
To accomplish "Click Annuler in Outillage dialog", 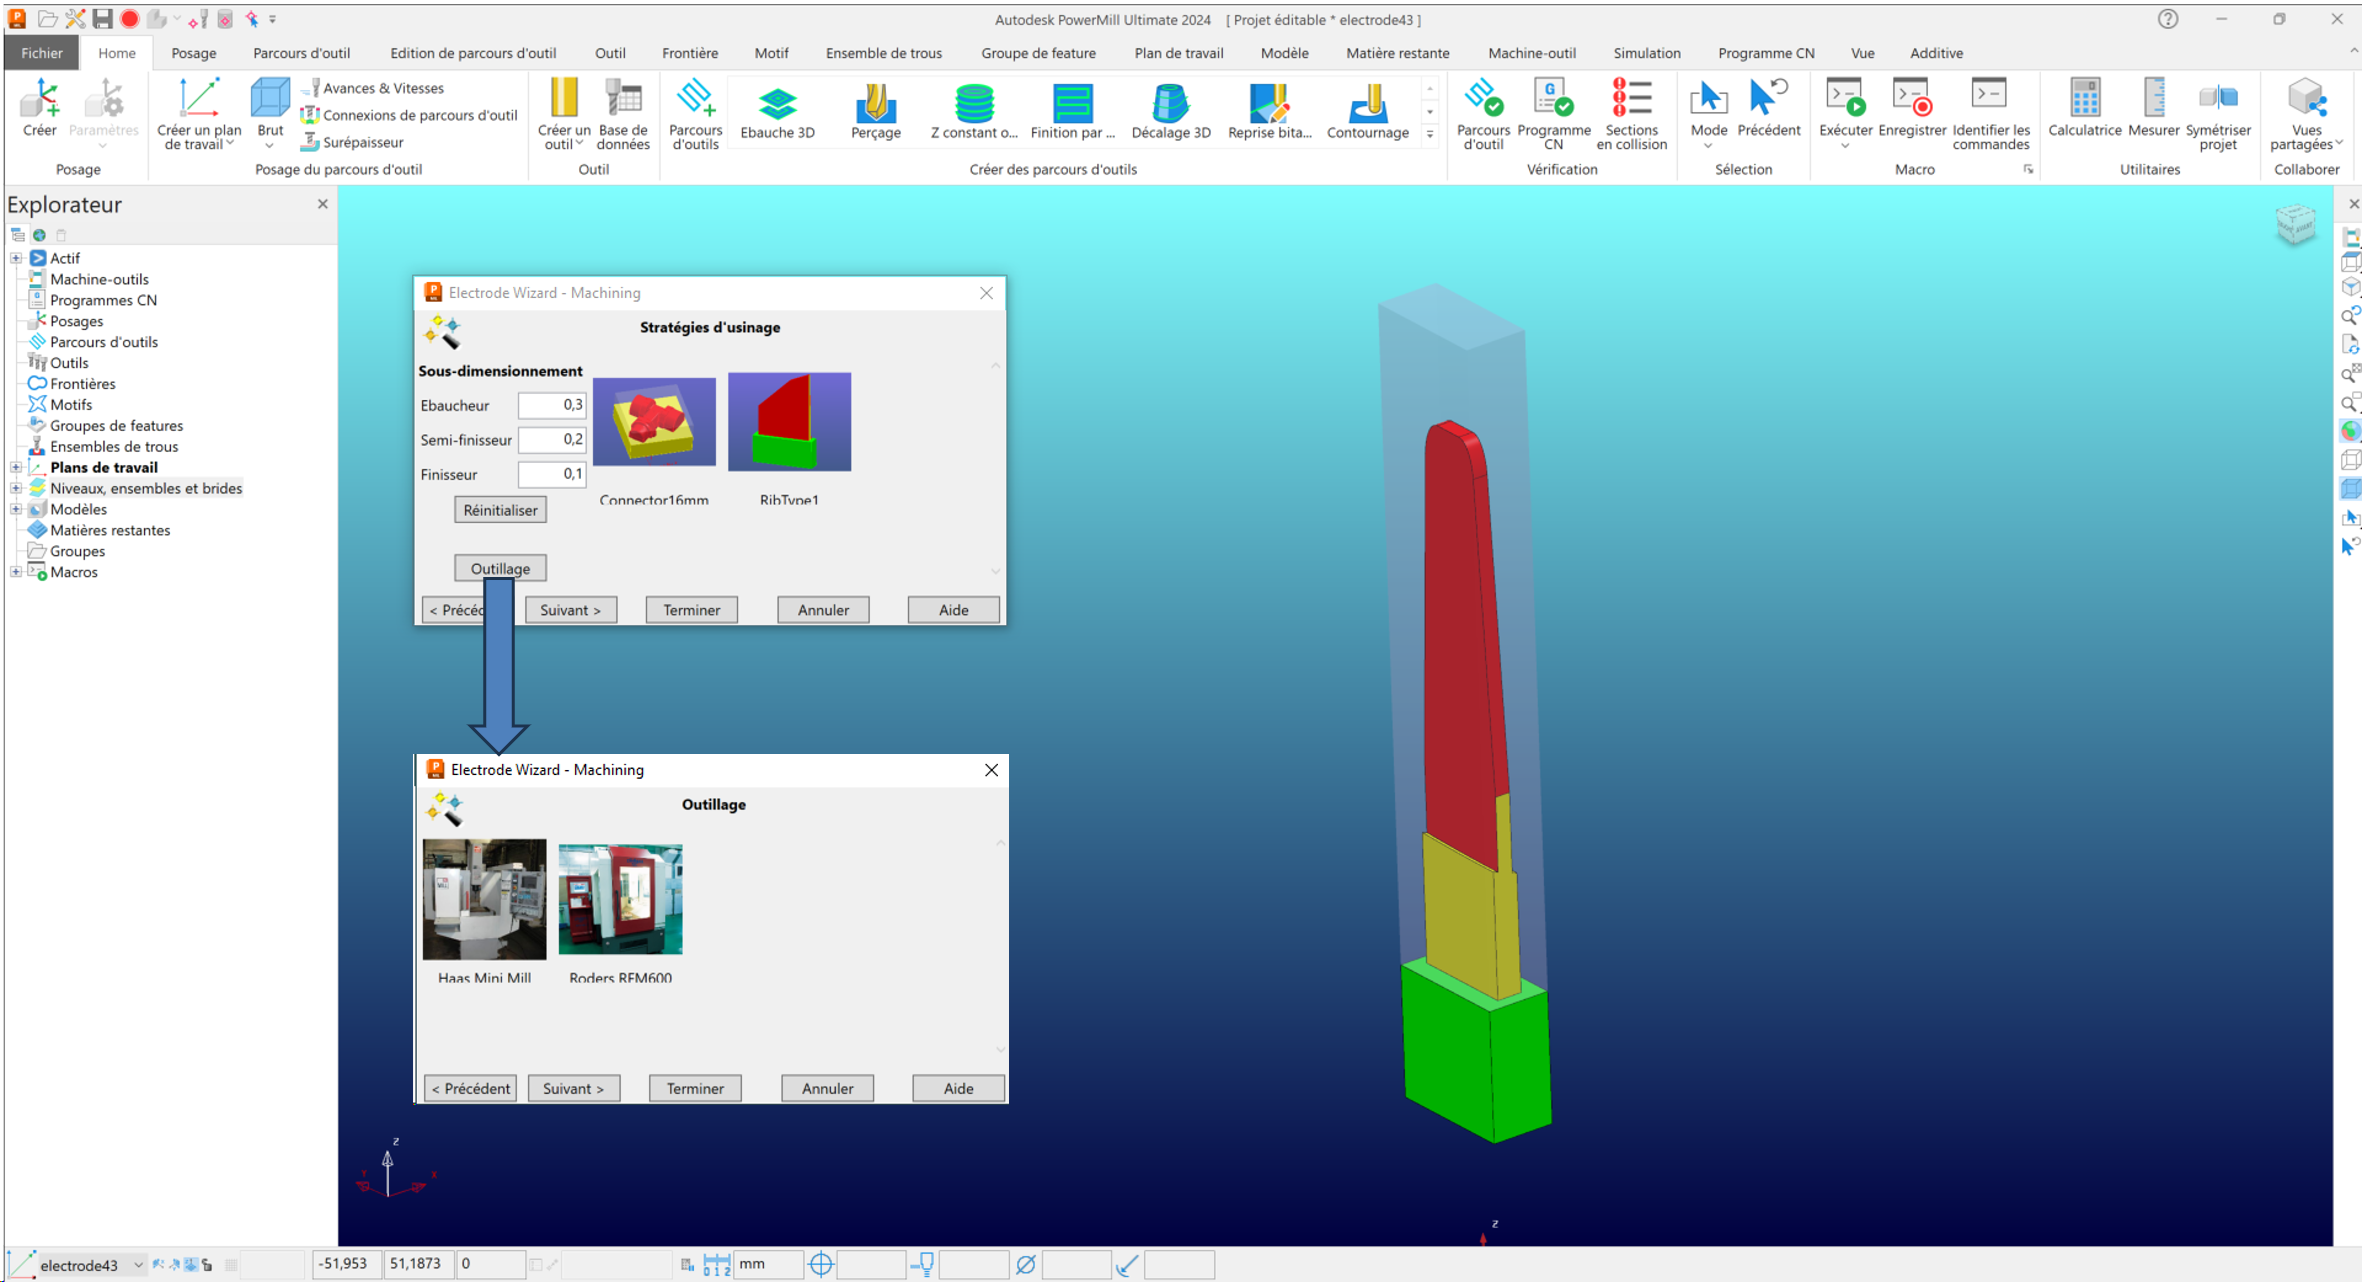I will point(827,1088).
